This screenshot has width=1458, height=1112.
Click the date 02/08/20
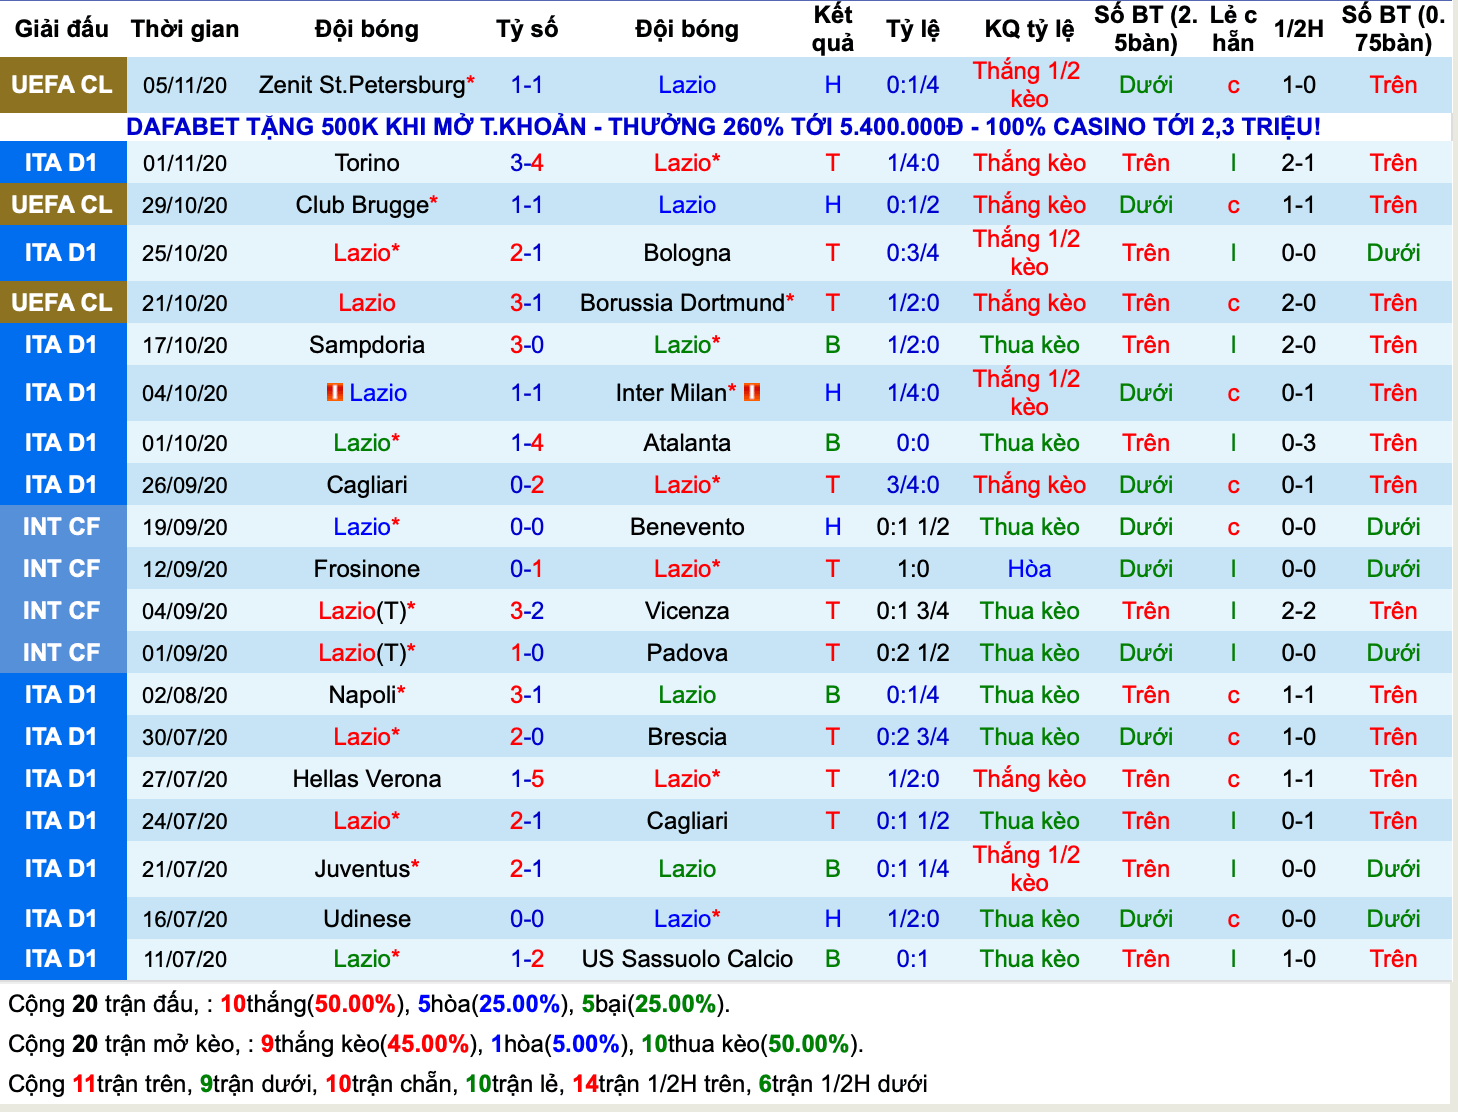pyautogui.click(x=185, y=695)
